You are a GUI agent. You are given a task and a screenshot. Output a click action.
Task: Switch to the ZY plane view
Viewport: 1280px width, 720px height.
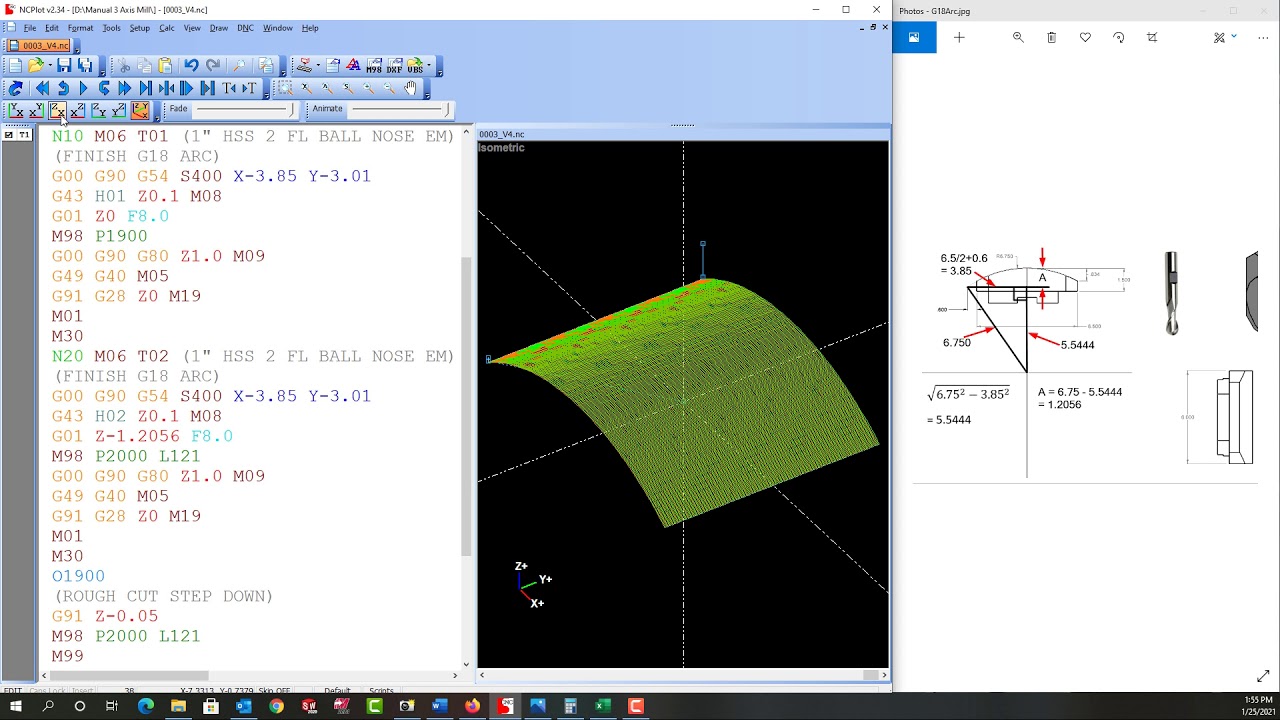(x=98, y=110)
